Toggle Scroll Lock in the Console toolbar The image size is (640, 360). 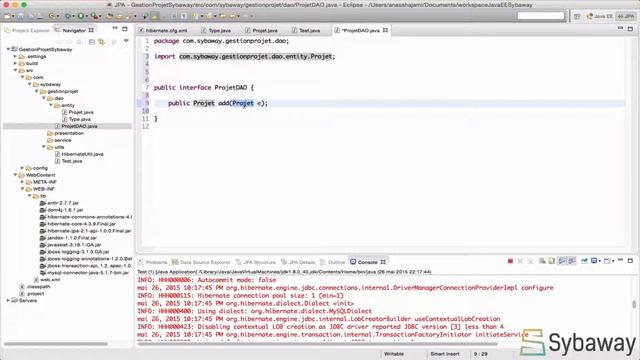click(x=552, y=261)
